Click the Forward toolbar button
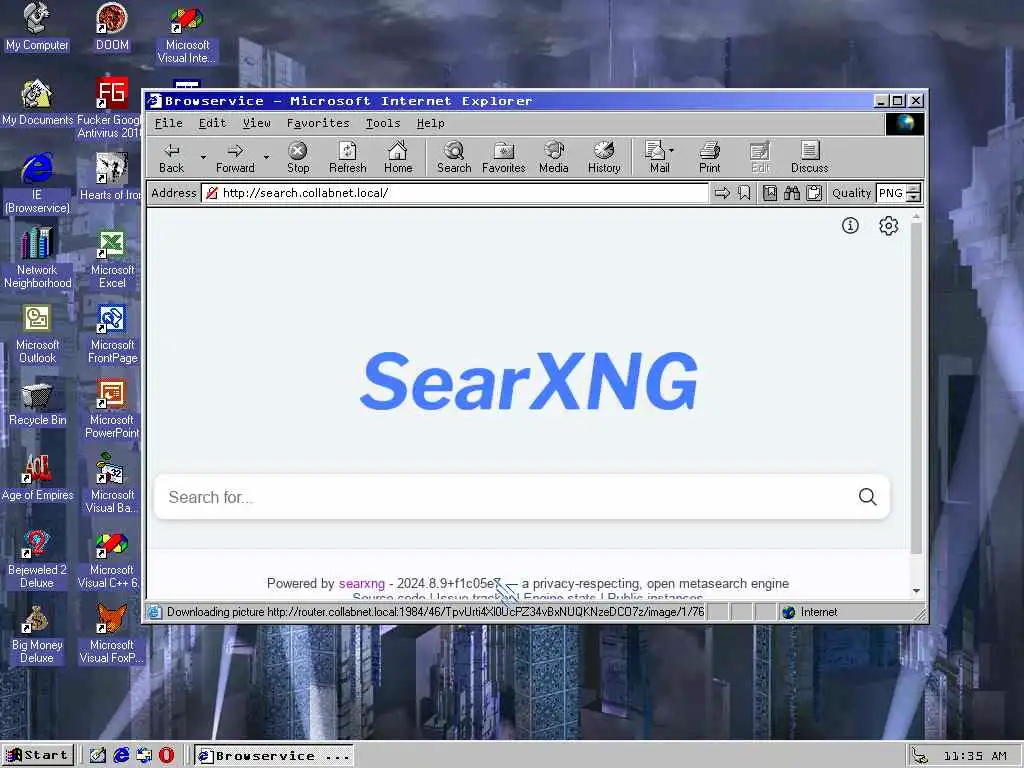Viewport: 1024px width, 768px height. 235,158
